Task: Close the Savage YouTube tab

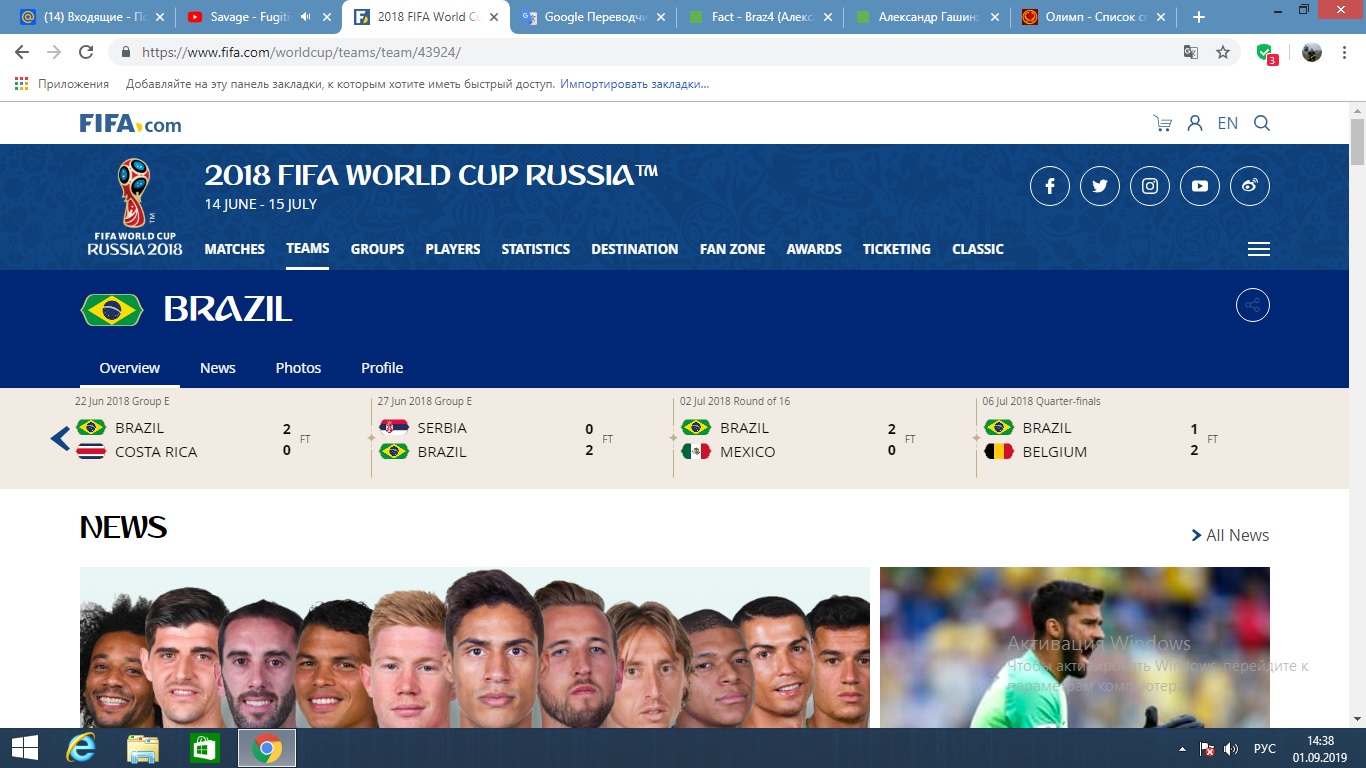Action: click(x=326, y=17)
